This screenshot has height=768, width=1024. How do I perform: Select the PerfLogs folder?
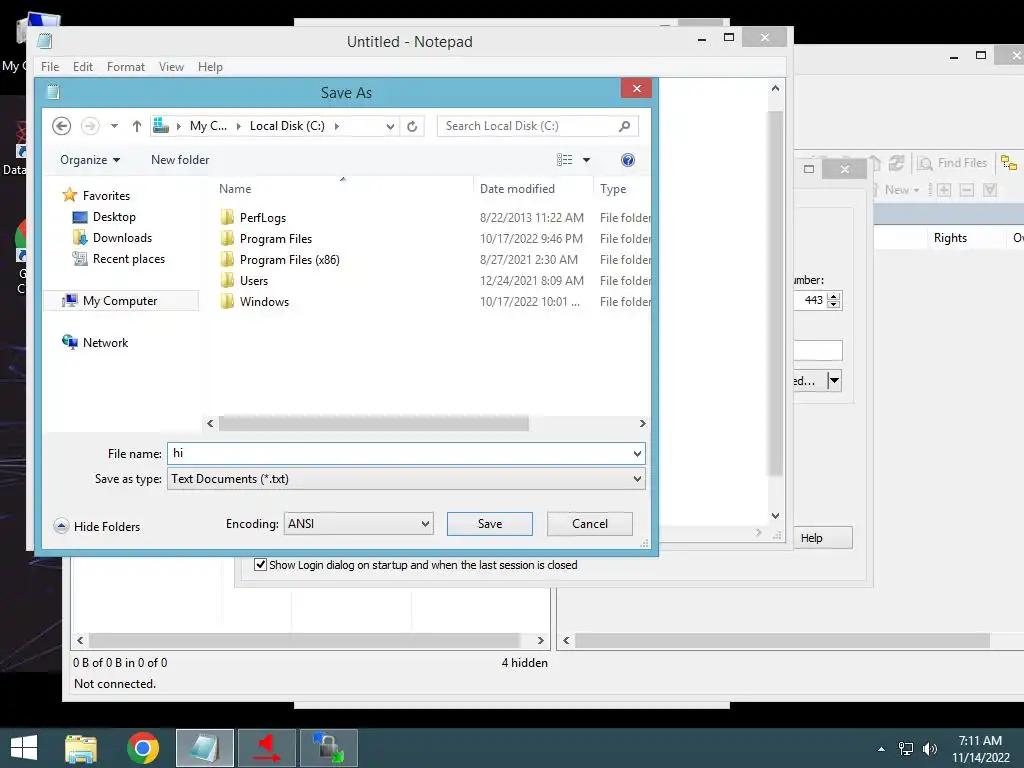[x=253, y=217]
